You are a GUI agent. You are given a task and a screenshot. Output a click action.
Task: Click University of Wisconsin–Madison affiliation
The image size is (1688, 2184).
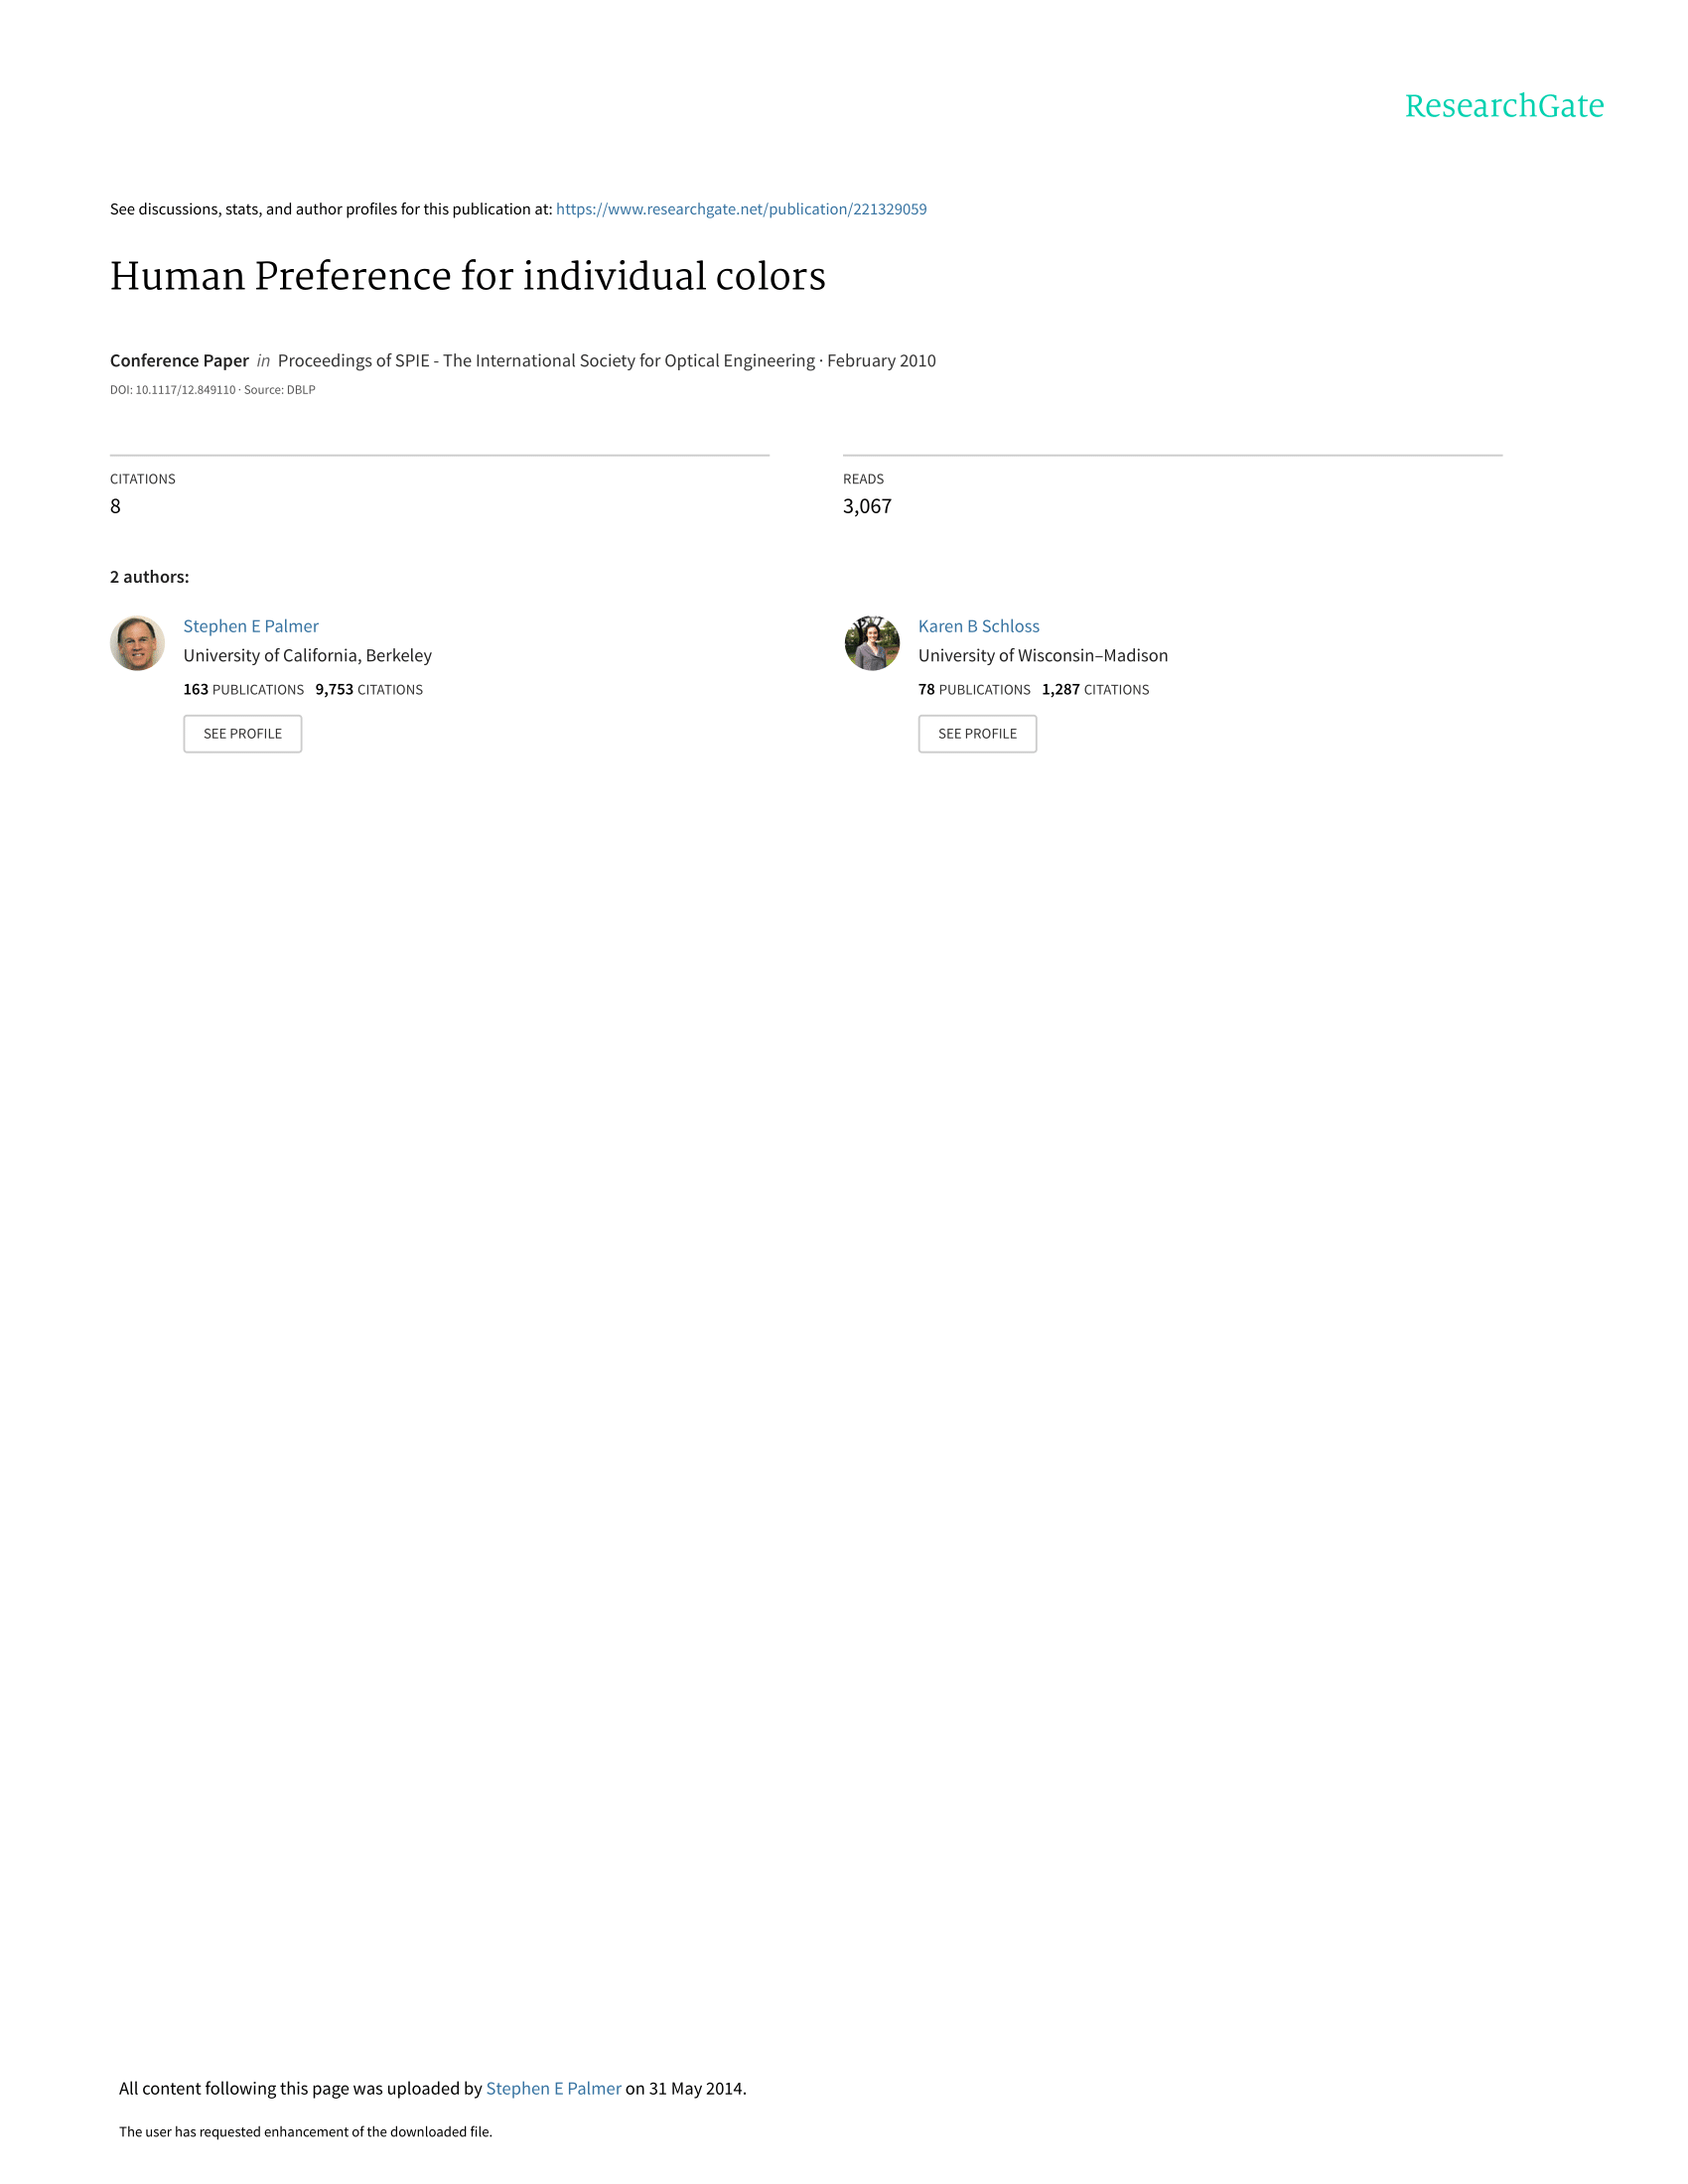coord(1043,655)
